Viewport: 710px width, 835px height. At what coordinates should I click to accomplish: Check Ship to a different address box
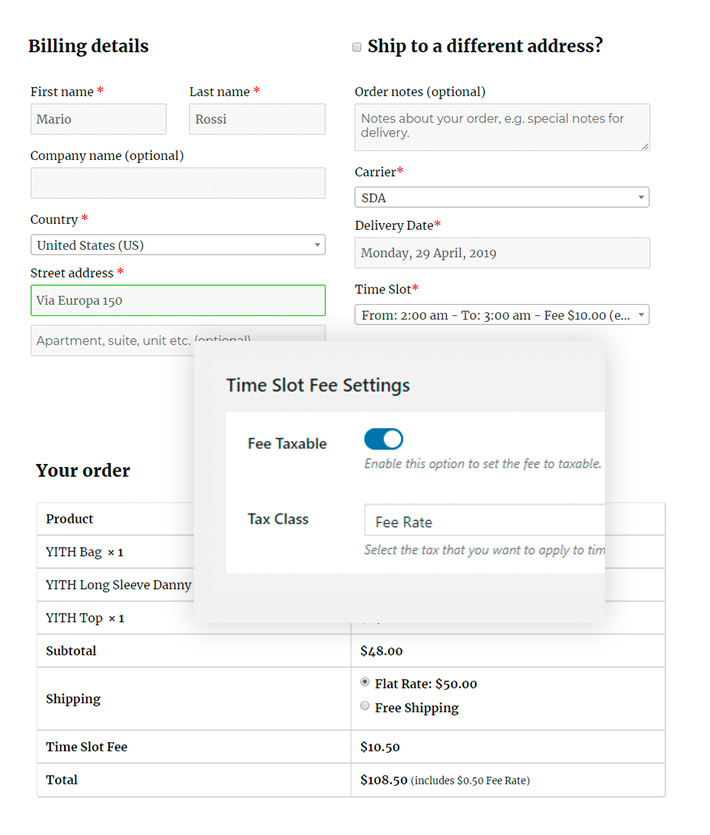click(357, 47)
